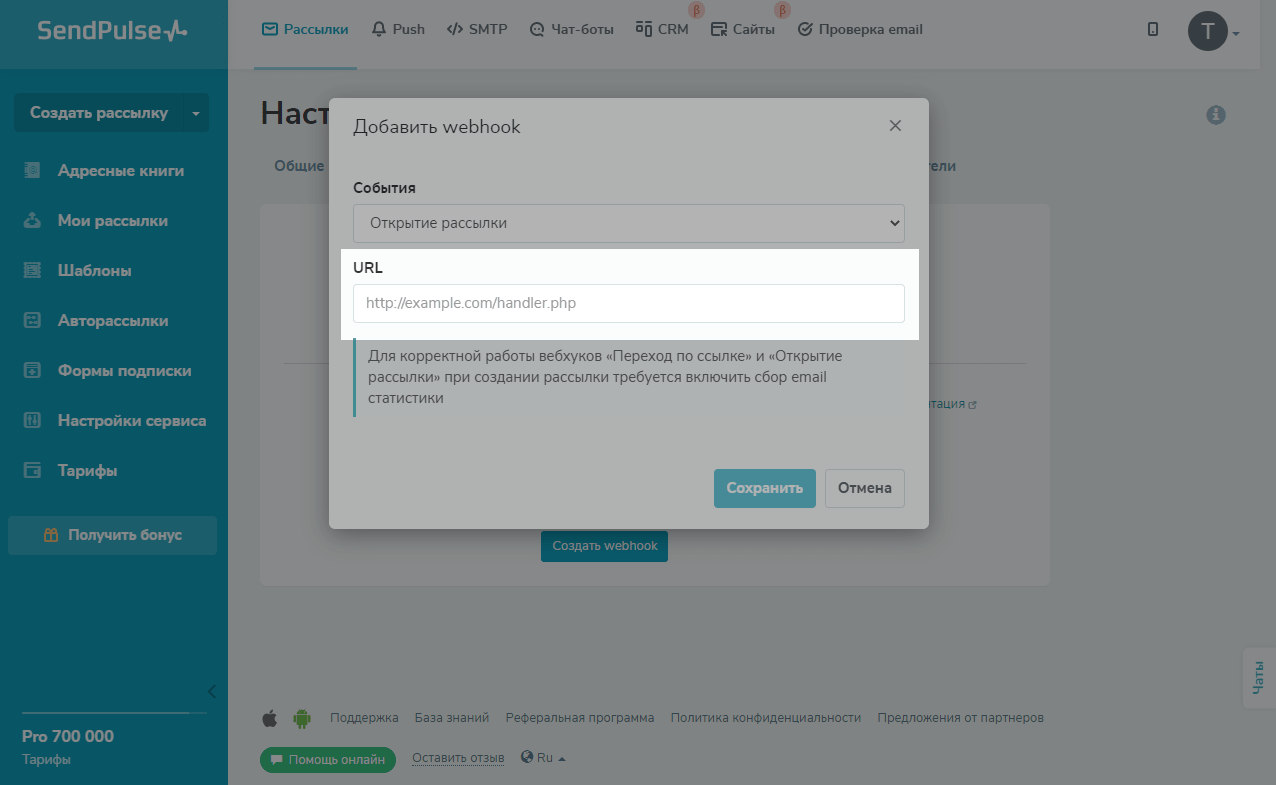Open the Push notifications bell tab
This screenshot has height=785, width=1276.
click(398, 30)
